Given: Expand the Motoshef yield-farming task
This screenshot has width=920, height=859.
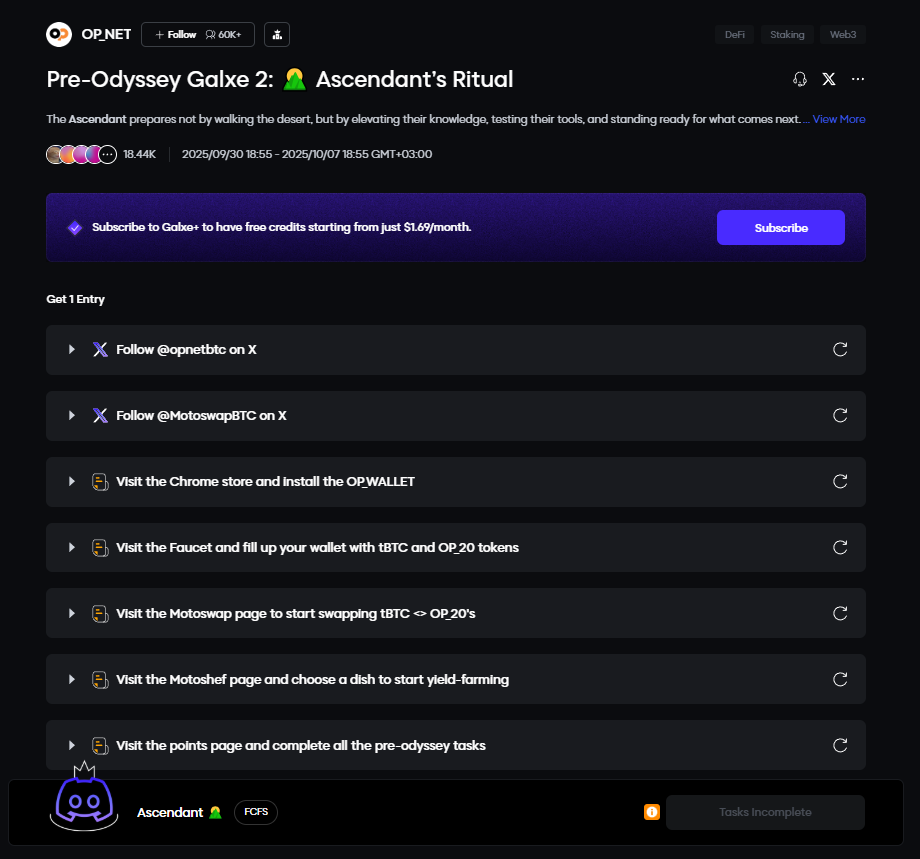Looking at the screenshot, I should [x=72, y=680].
